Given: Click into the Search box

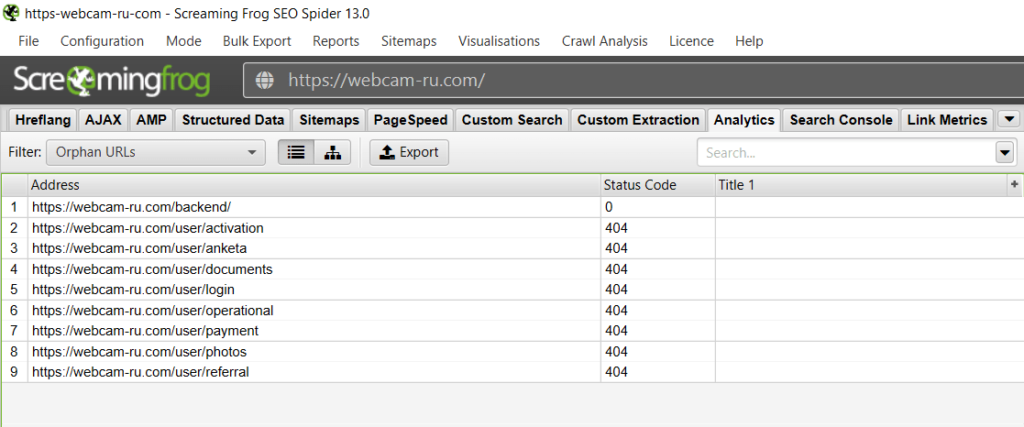Looking at the screenshot, I should [846, 153].
